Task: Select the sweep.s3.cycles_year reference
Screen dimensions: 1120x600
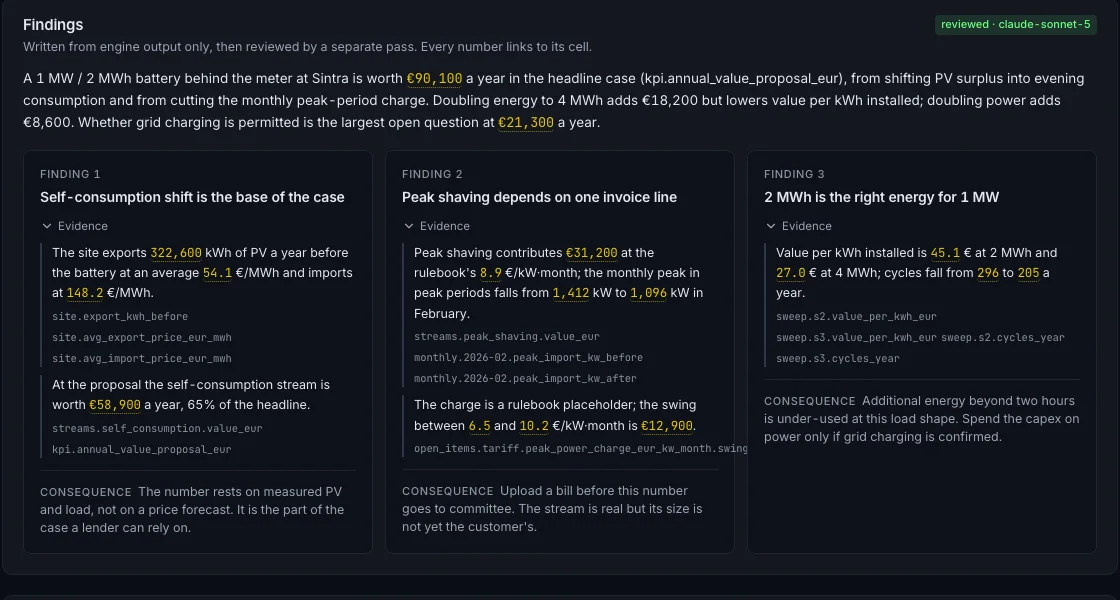Action: pyautogui.click(x=838, y=359)
